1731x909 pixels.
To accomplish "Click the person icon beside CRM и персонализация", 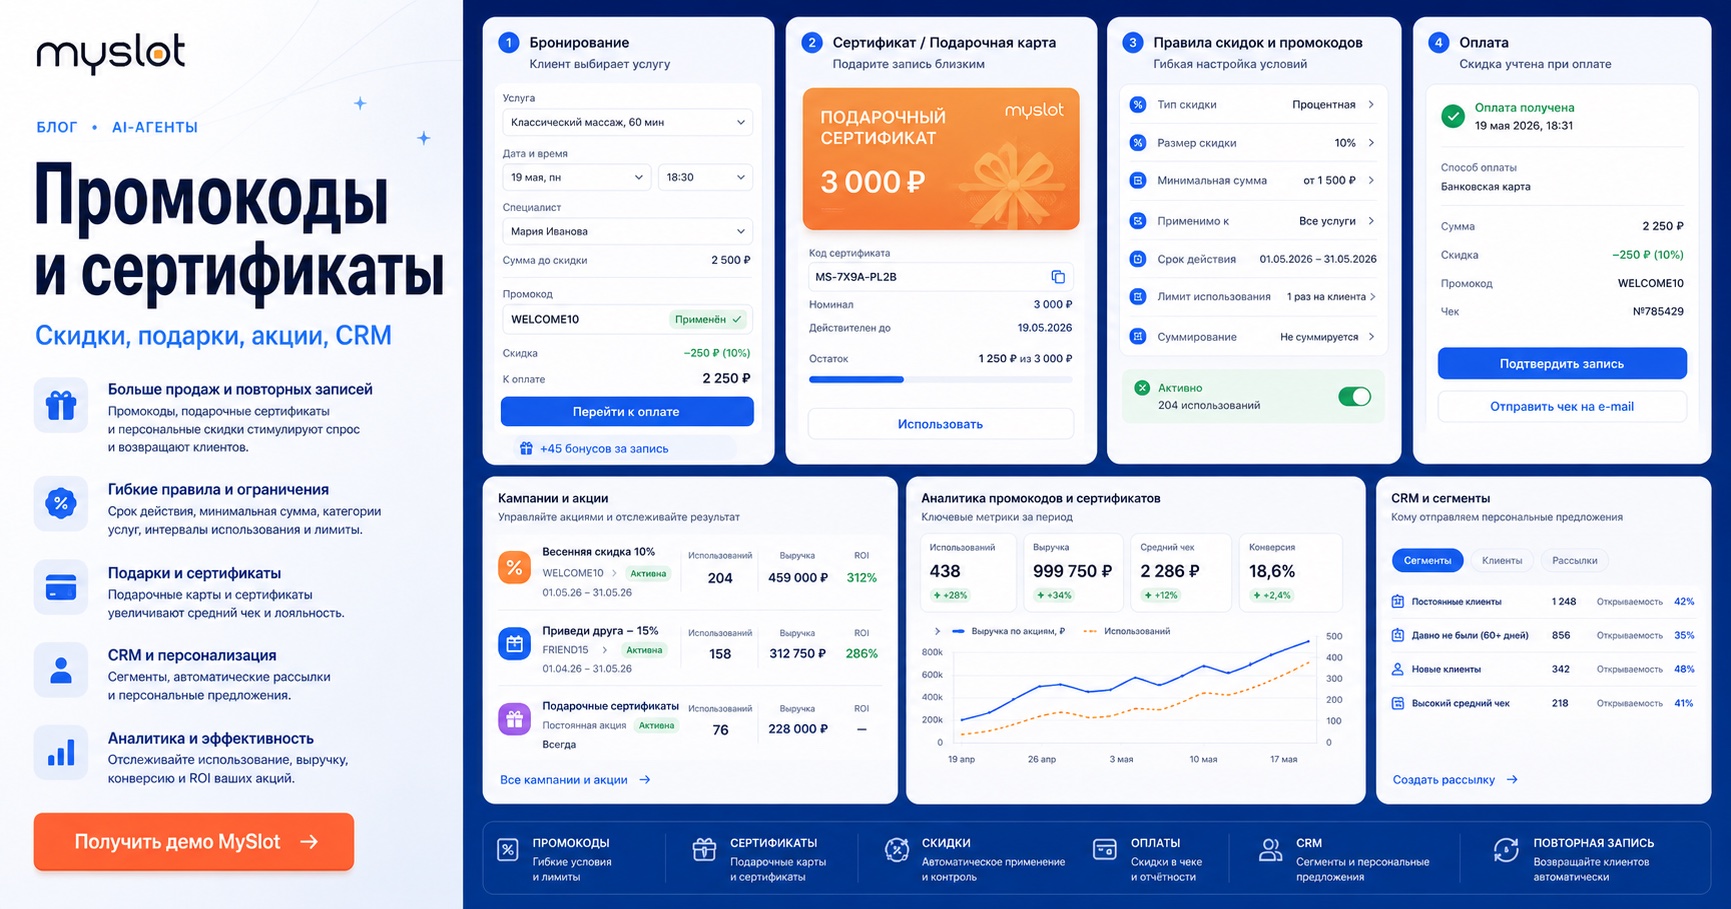I will tap(61, 670).
